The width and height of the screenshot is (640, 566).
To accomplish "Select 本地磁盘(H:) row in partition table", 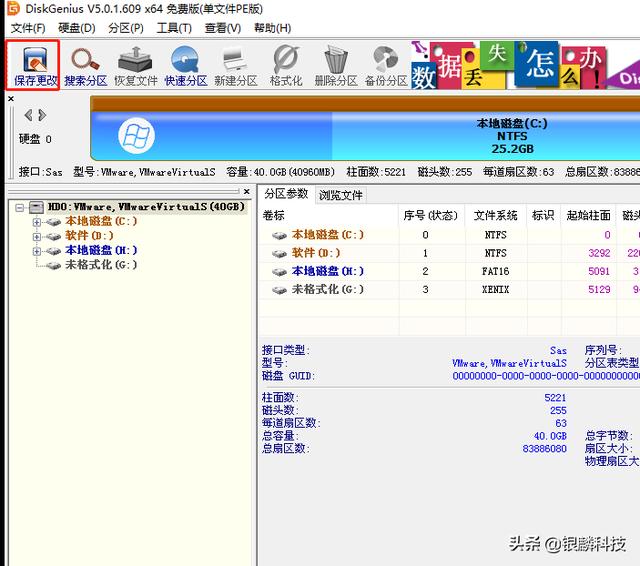I will (x=449, y=271).
